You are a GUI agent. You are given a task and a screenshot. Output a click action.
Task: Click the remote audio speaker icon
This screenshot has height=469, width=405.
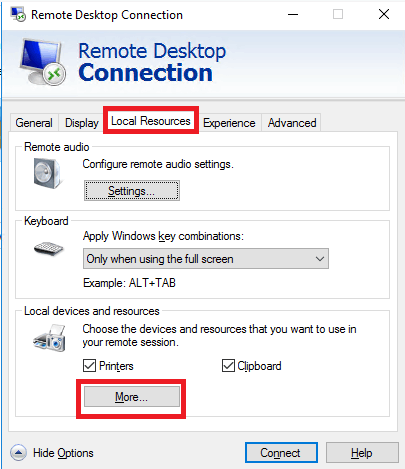tap(47, 173)
